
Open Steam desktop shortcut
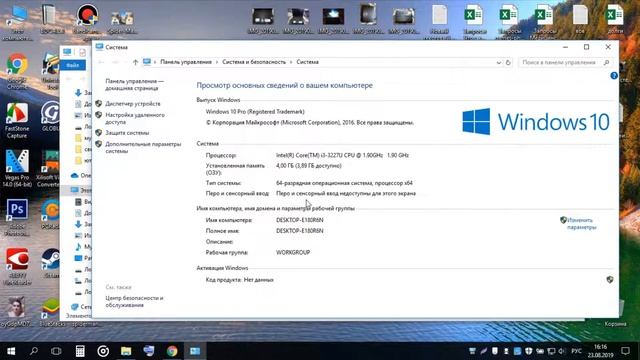[x=51, y=263]
